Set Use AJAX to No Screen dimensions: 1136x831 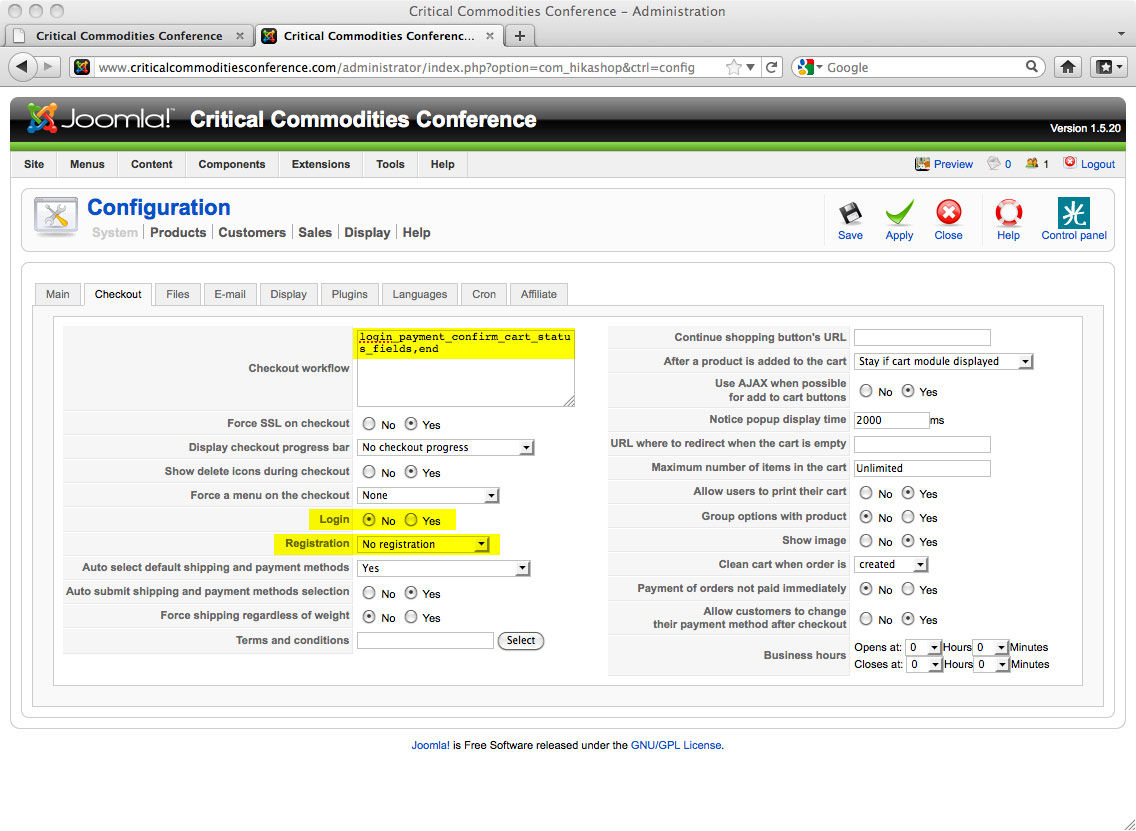pyautogui.click(x=866, y=391)
